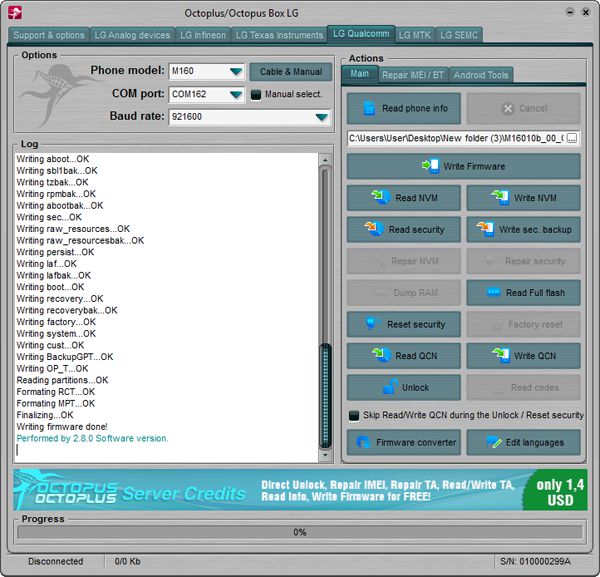
Task: Click the Read security icon
Action: 374,229
